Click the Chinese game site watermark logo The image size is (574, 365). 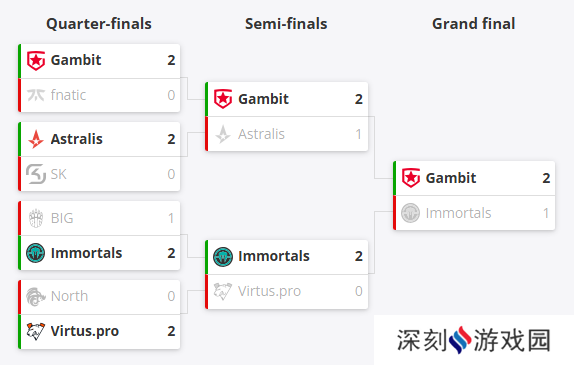(474, 340)
